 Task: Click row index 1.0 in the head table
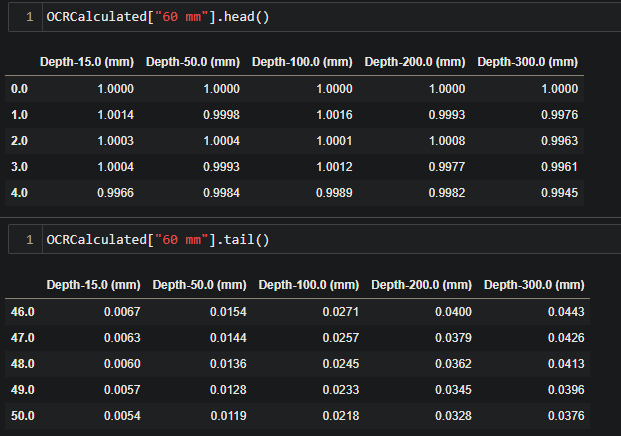click(x=19, y=115)
